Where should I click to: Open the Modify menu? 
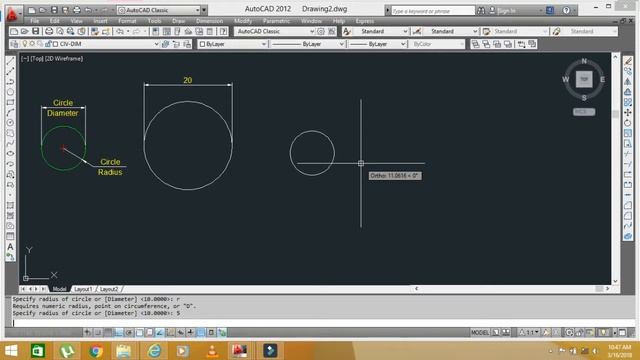[x=243, y=21]
